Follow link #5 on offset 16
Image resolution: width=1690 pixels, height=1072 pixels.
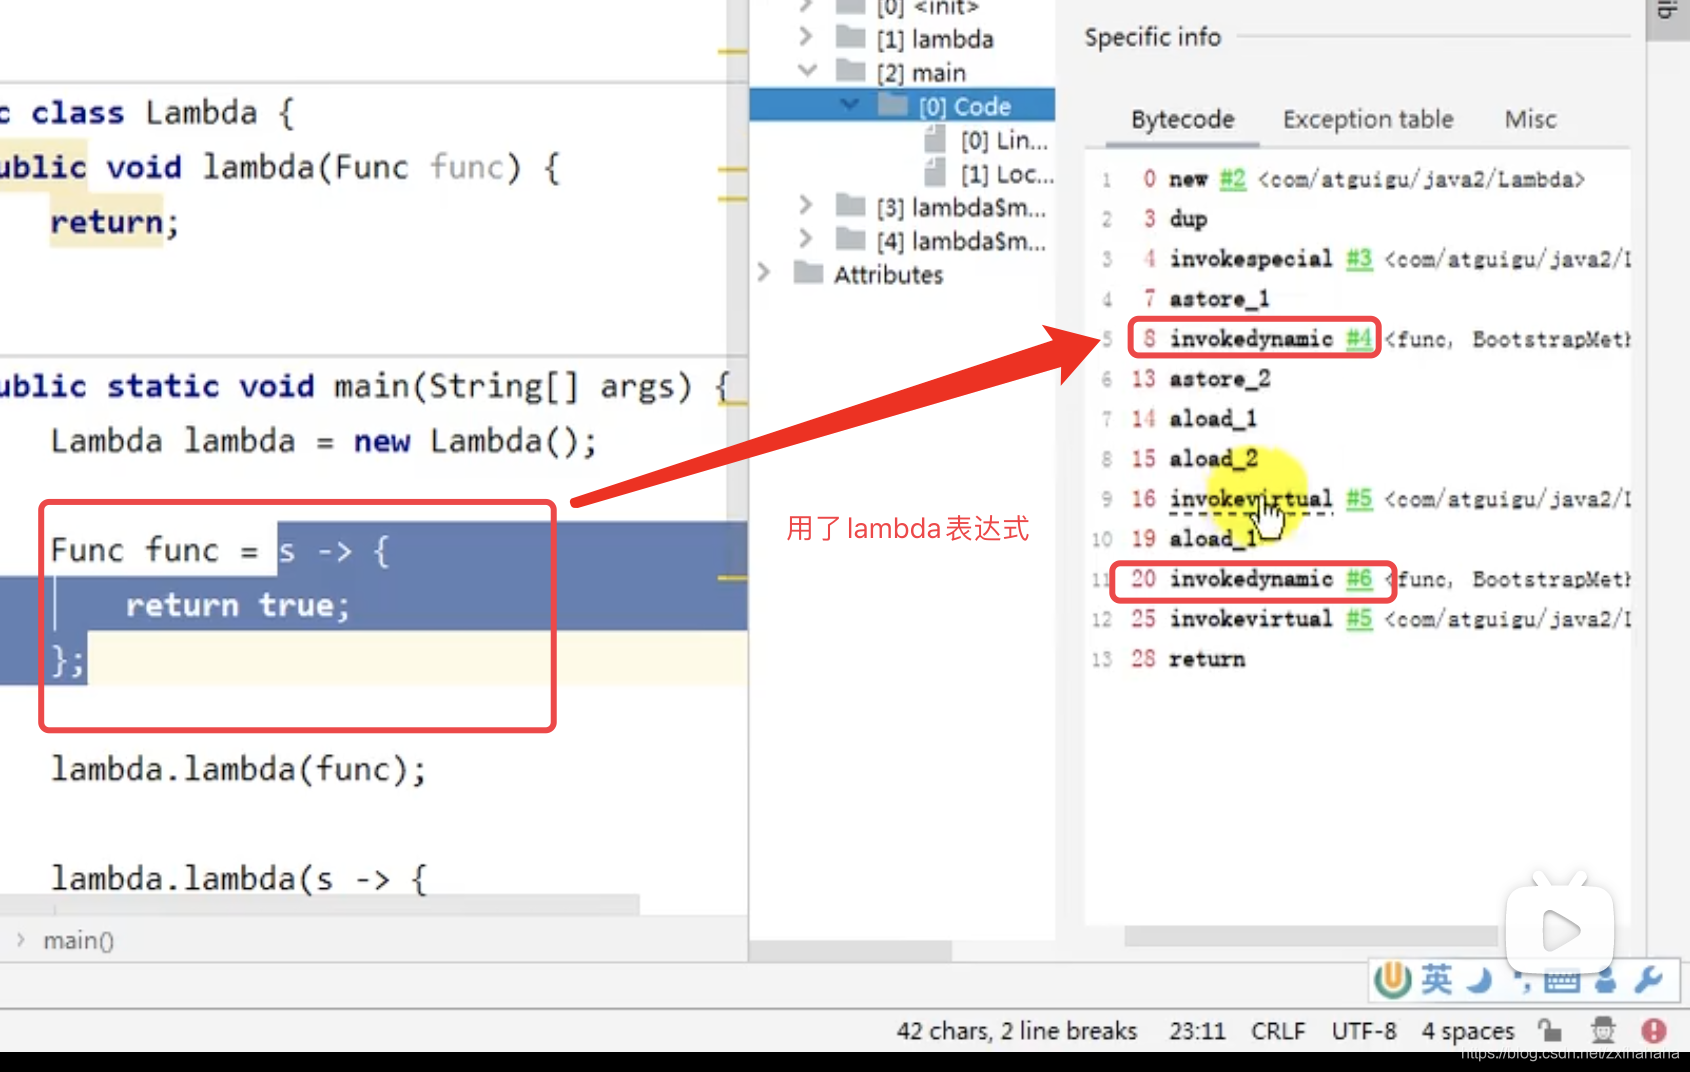1359,499
